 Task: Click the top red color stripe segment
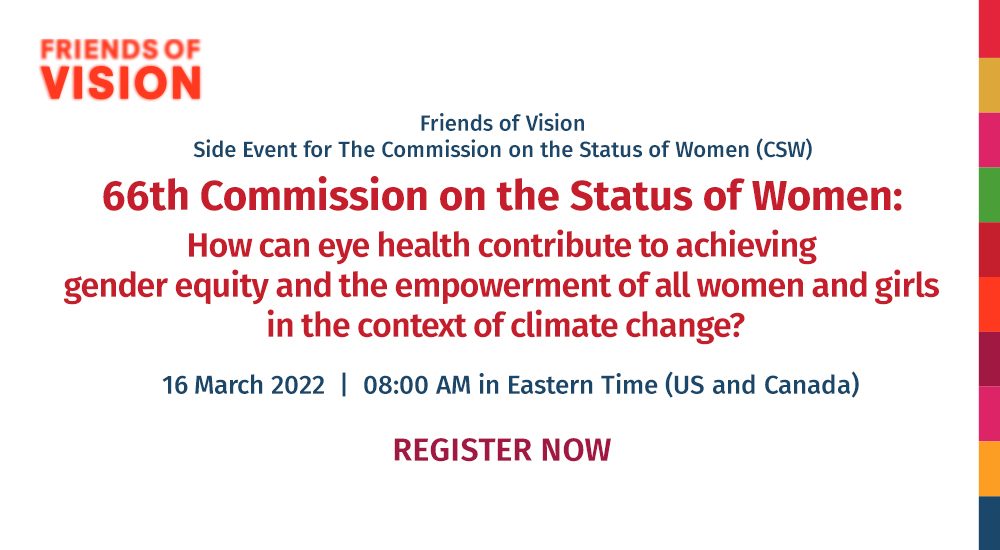point(989,29)
